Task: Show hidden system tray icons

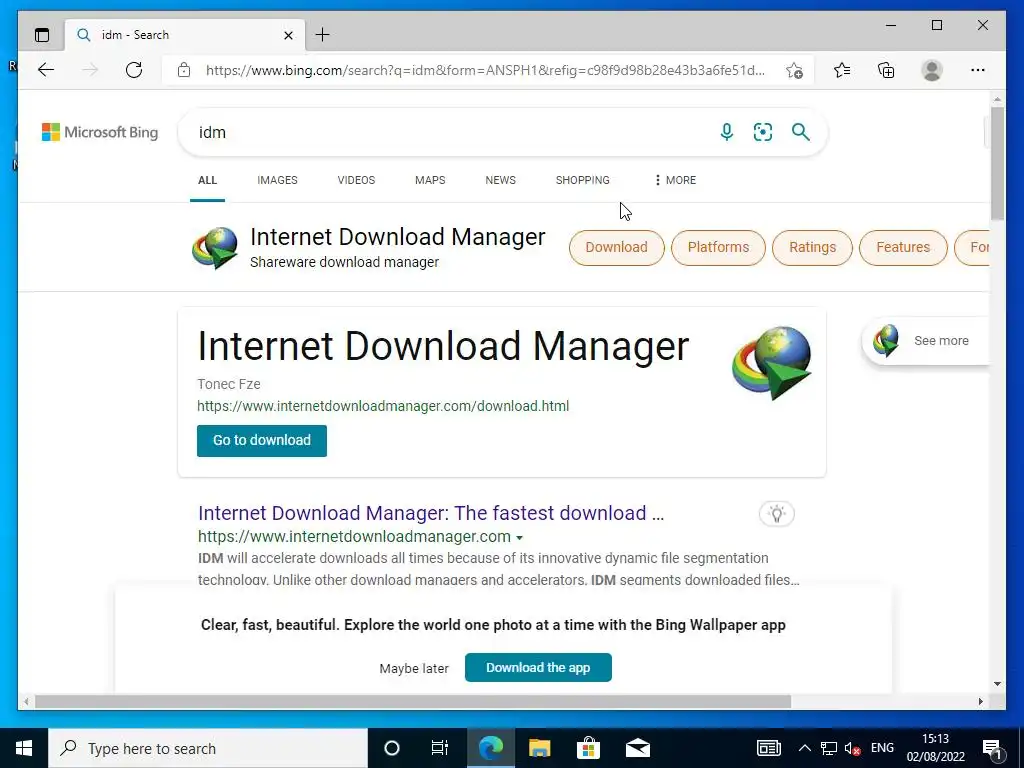Action: (x=805, y=748)
